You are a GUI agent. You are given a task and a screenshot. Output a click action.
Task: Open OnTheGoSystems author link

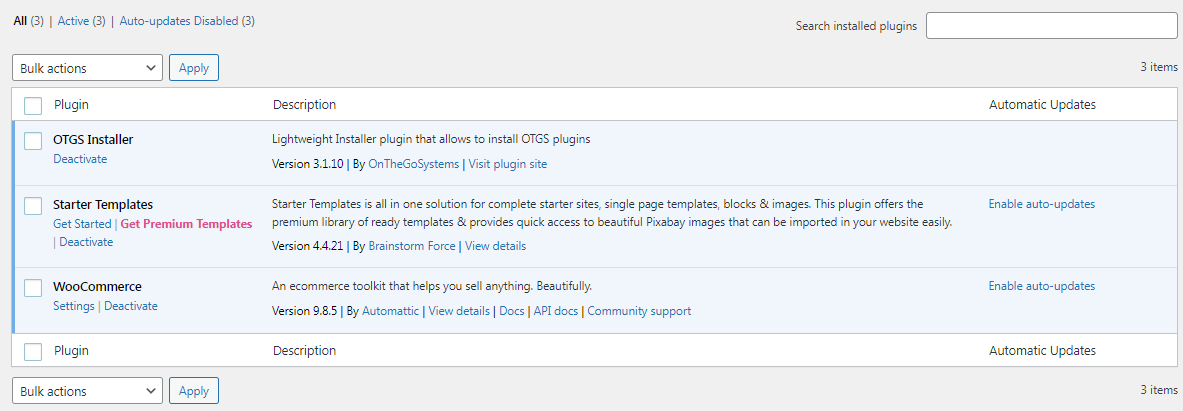[413, 164]
